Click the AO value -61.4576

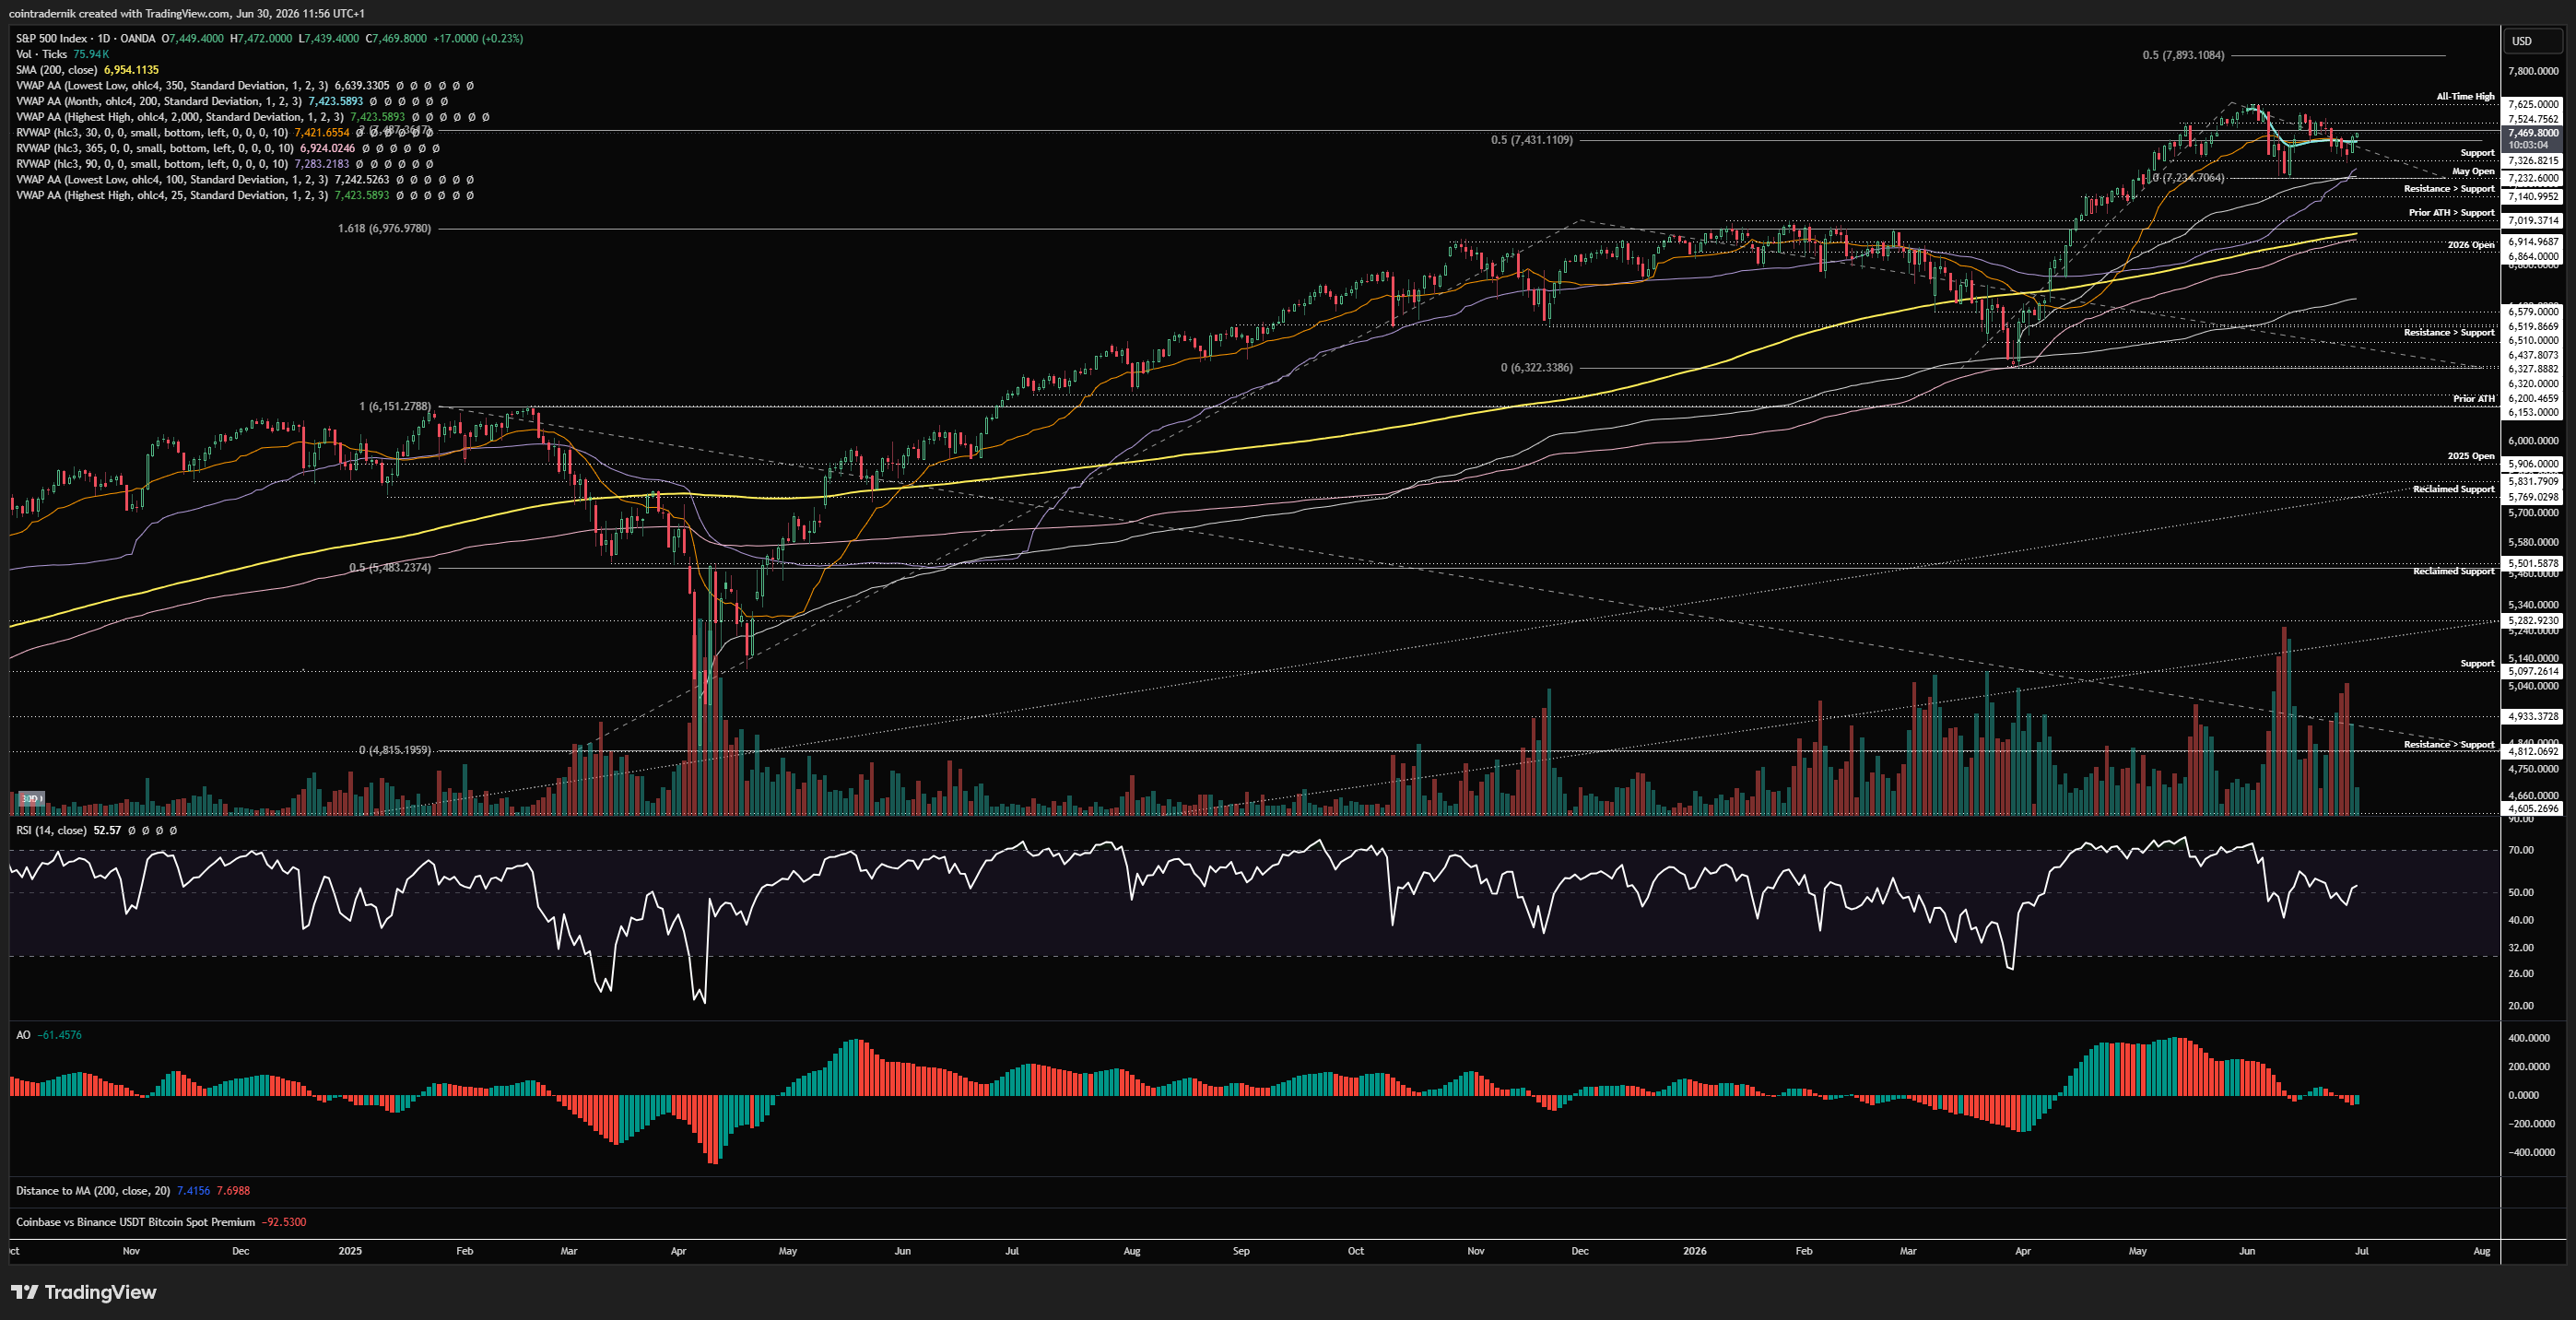(60, 1035)
